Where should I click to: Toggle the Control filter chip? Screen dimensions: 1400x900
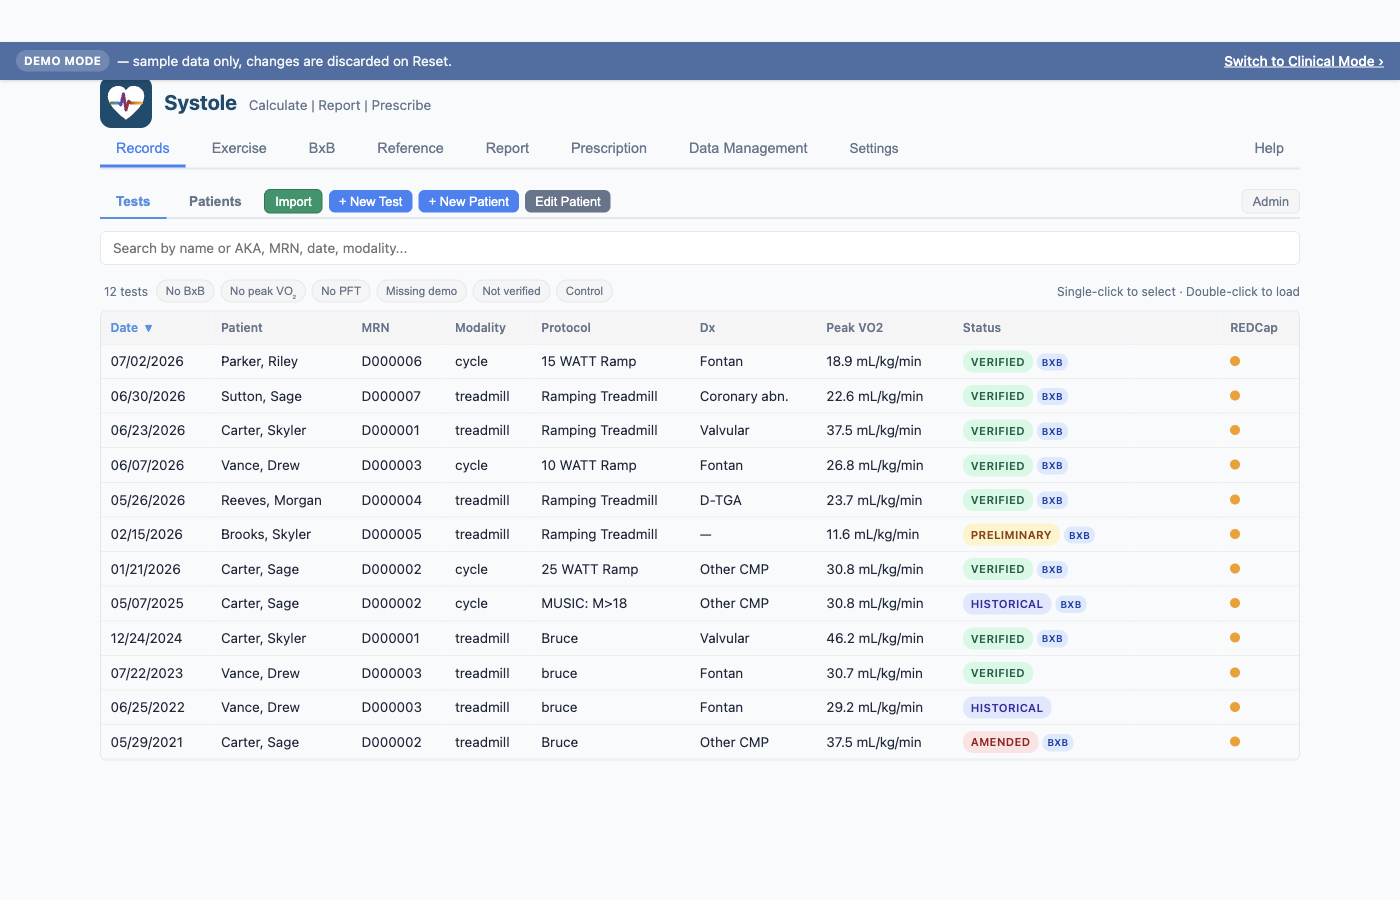point(584,291)
